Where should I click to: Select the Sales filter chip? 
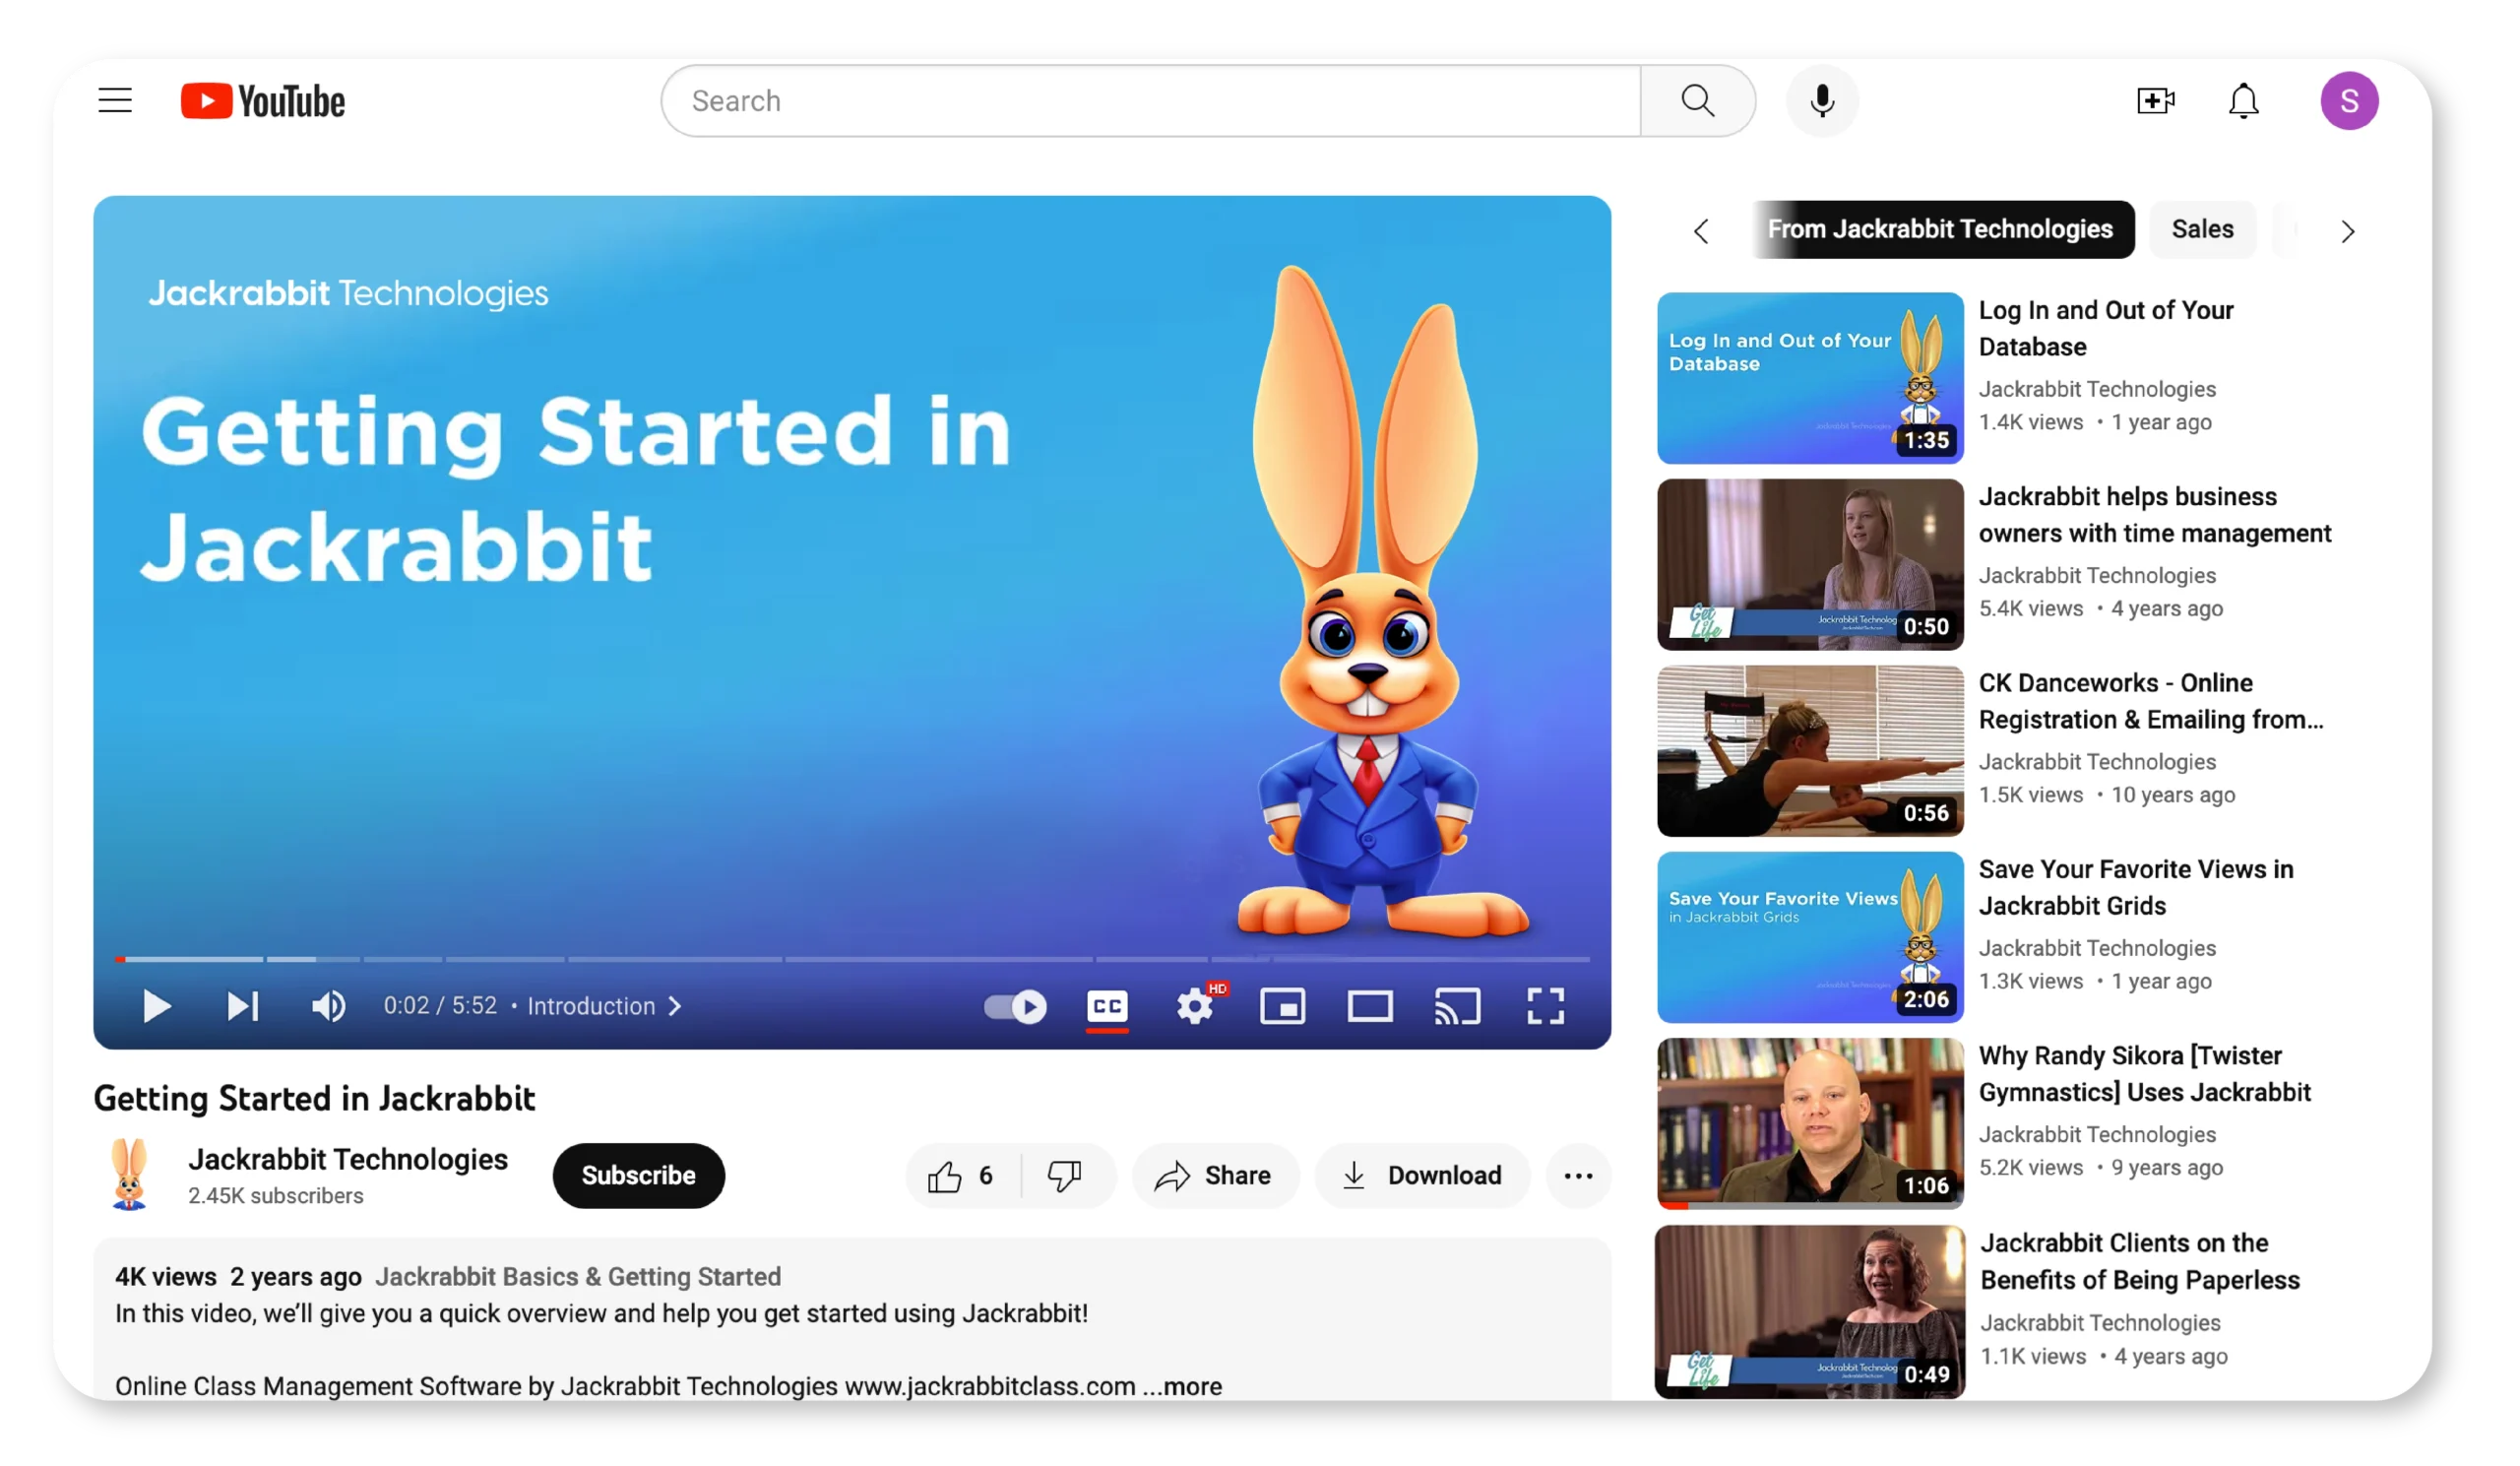[x=2202, y=229]
